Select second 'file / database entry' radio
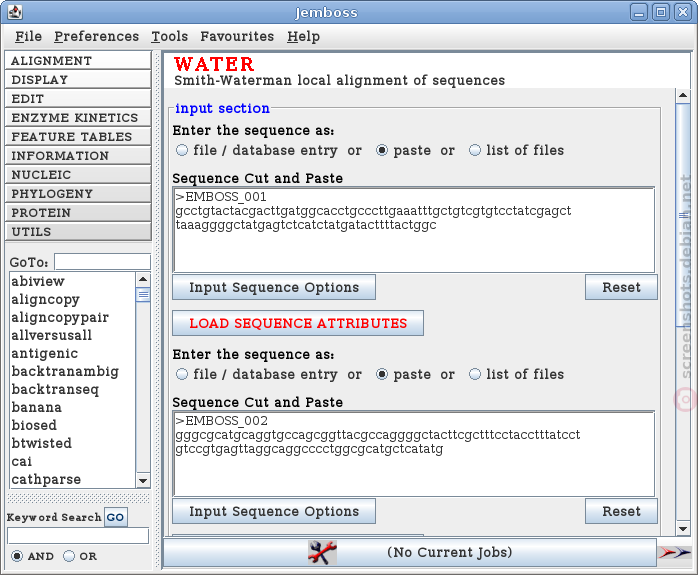Screen dimensions: 698x575 (182, 374)
